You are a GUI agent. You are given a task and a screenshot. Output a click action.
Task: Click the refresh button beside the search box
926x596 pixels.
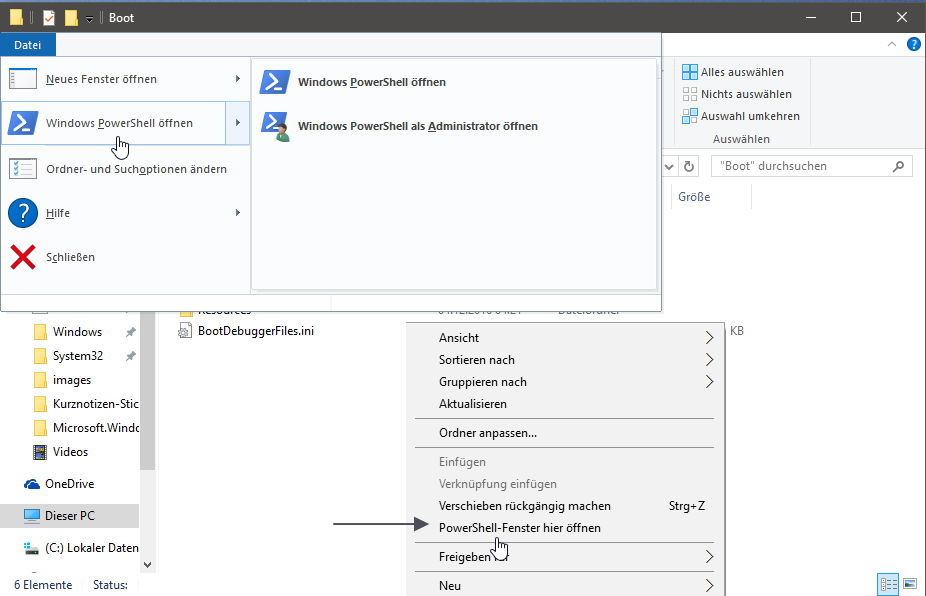(x=689, y=167)
